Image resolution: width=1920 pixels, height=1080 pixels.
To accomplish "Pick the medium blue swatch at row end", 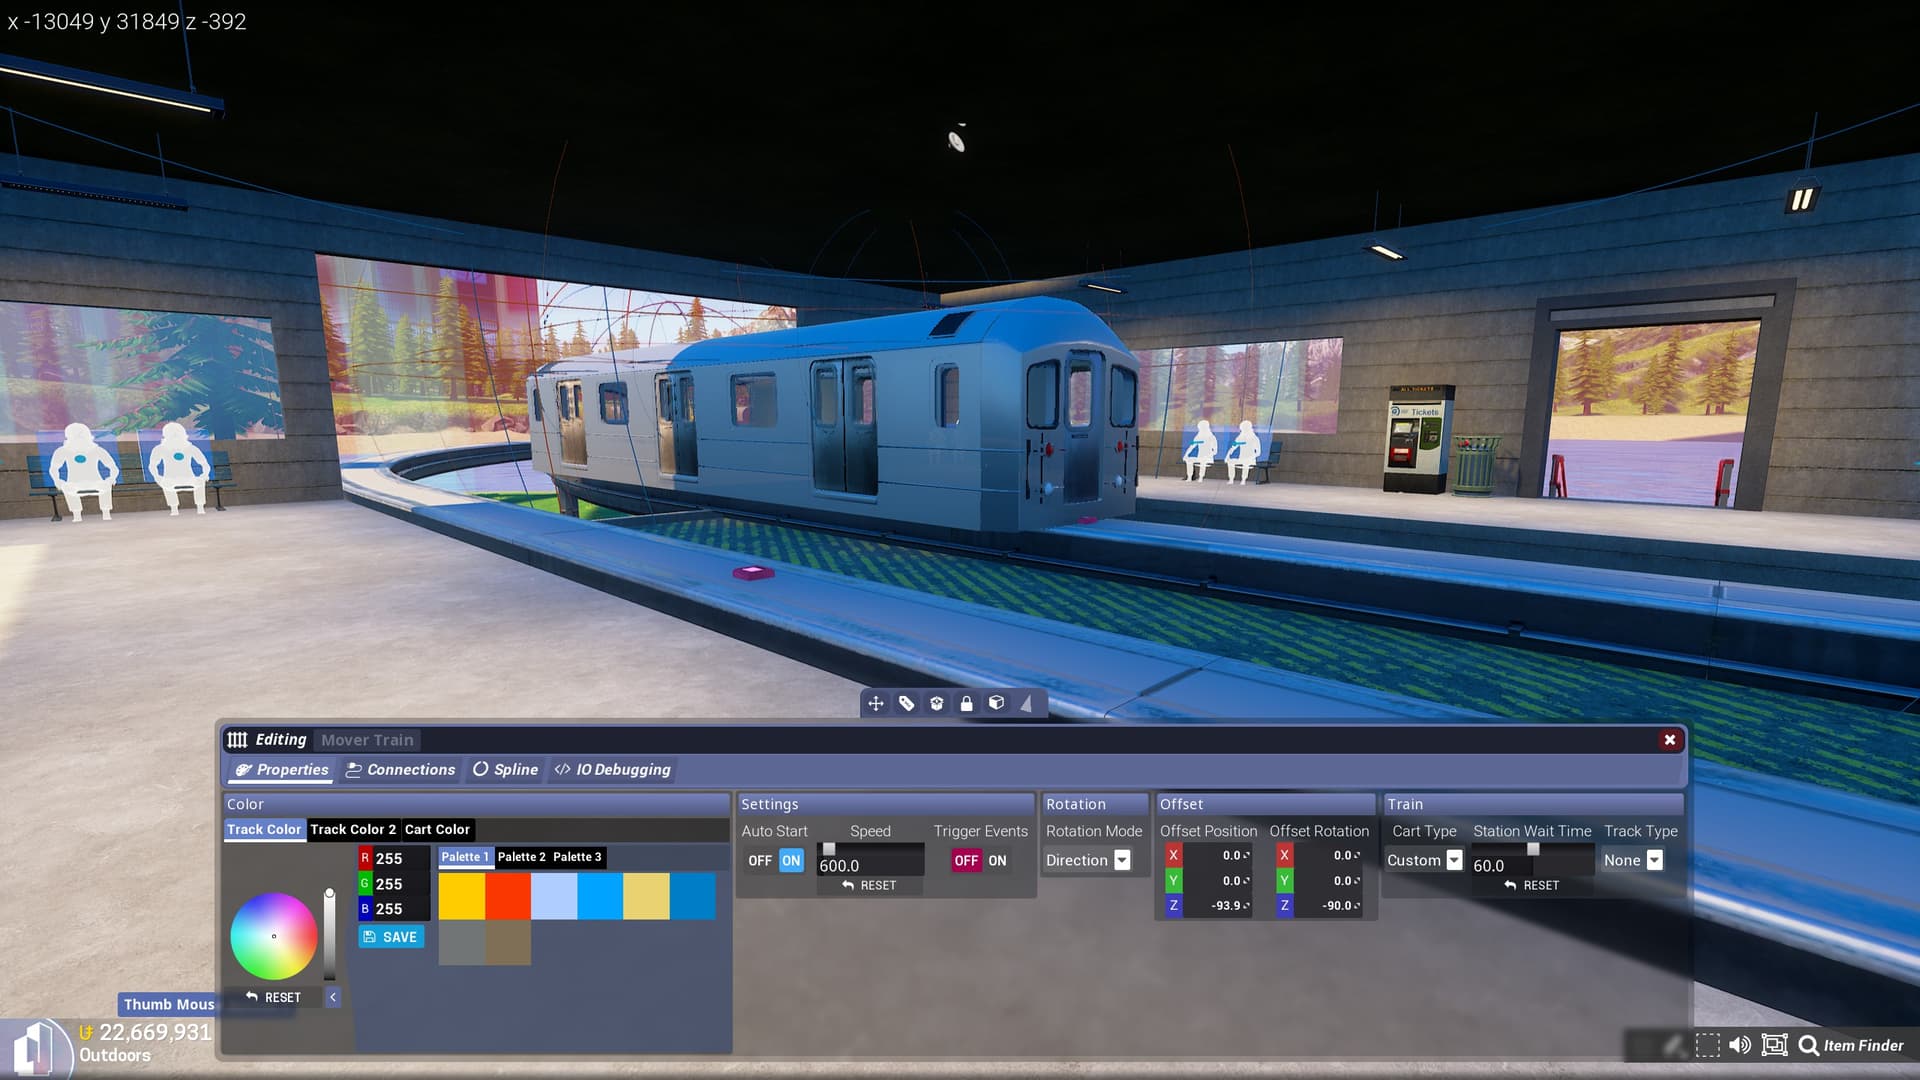I will [692, 896].
